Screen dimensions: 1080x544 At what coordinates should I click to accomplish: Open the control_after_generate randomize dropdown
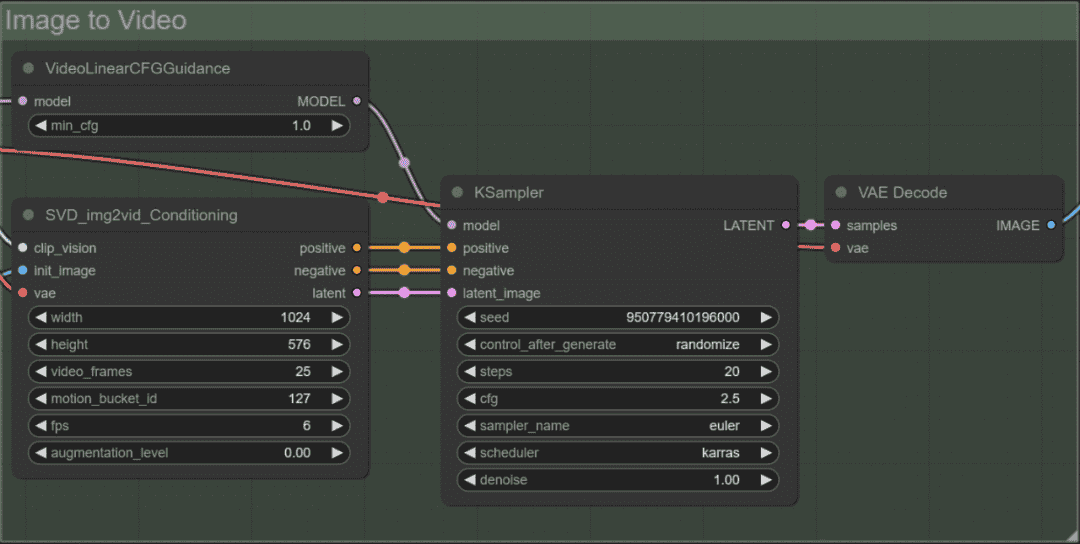(x=618, y=344)
